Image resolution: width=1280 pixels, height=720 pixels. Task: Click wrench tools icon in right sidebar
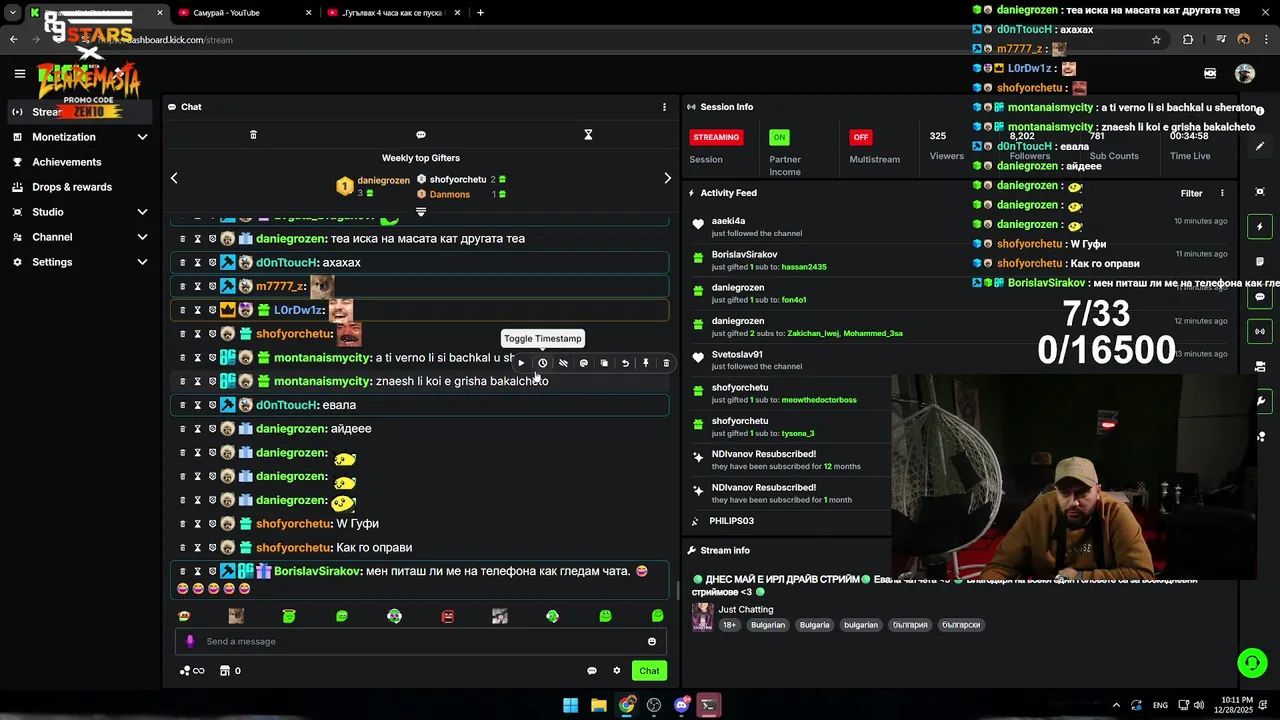pos(1260,401)
